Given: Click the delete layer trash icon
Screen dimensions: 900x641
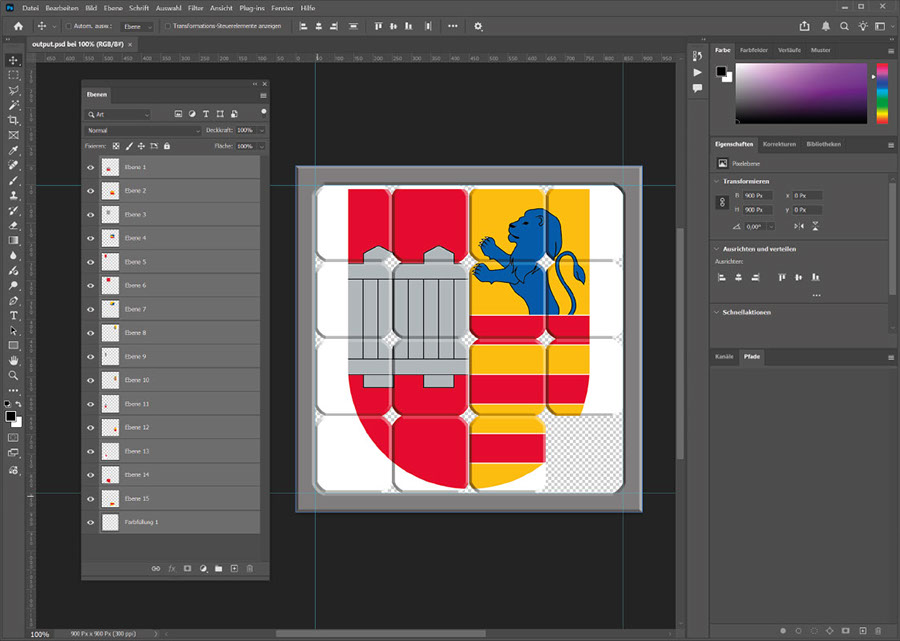Looking at the screenshot, I should [250, 568].
